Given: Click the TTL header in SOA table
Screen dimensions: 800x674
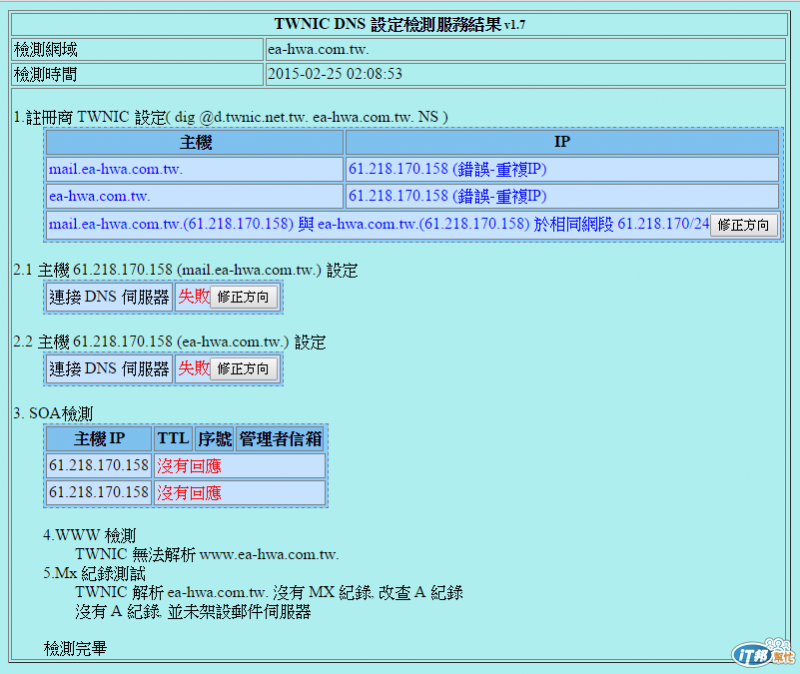Looking at the screenshot, I should point(173,439).
